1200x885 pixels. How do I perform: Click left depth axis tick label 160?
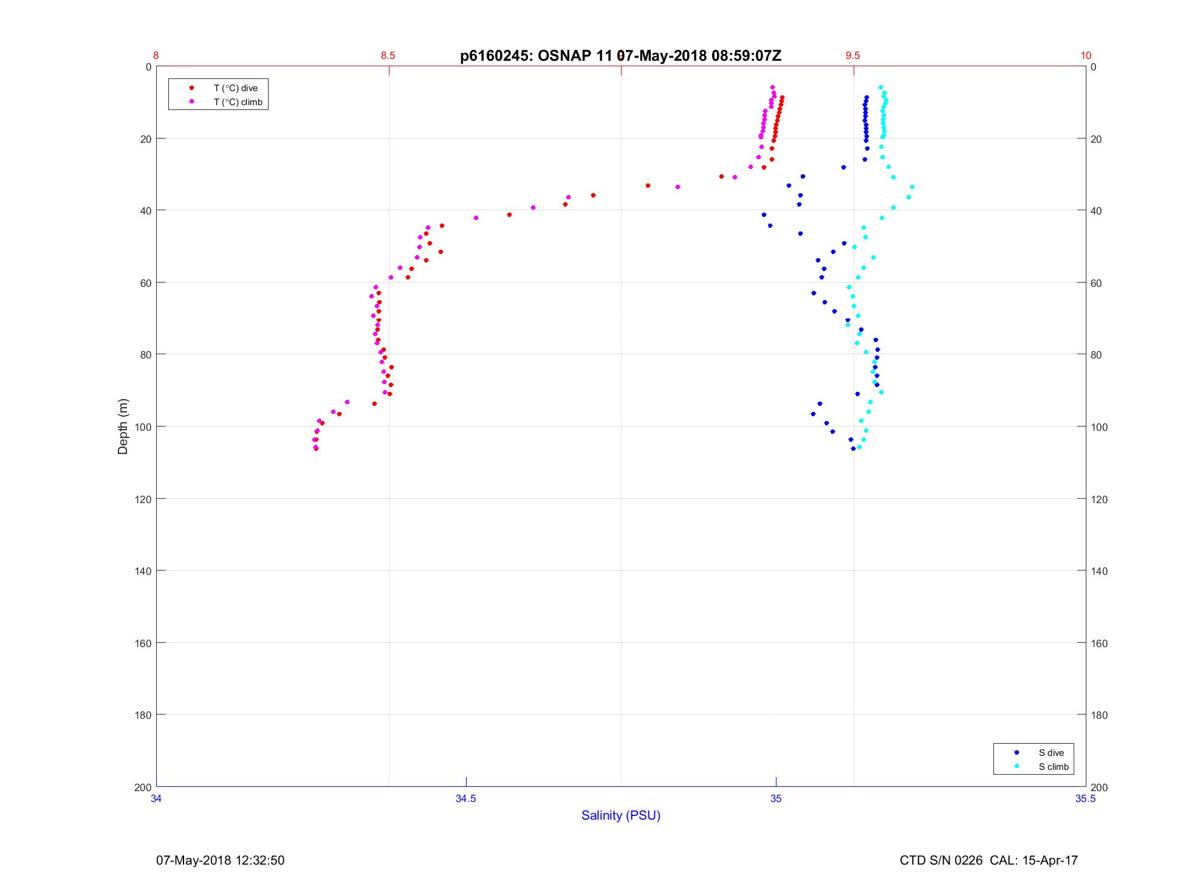pyautogui.click(x=141, y=643)
